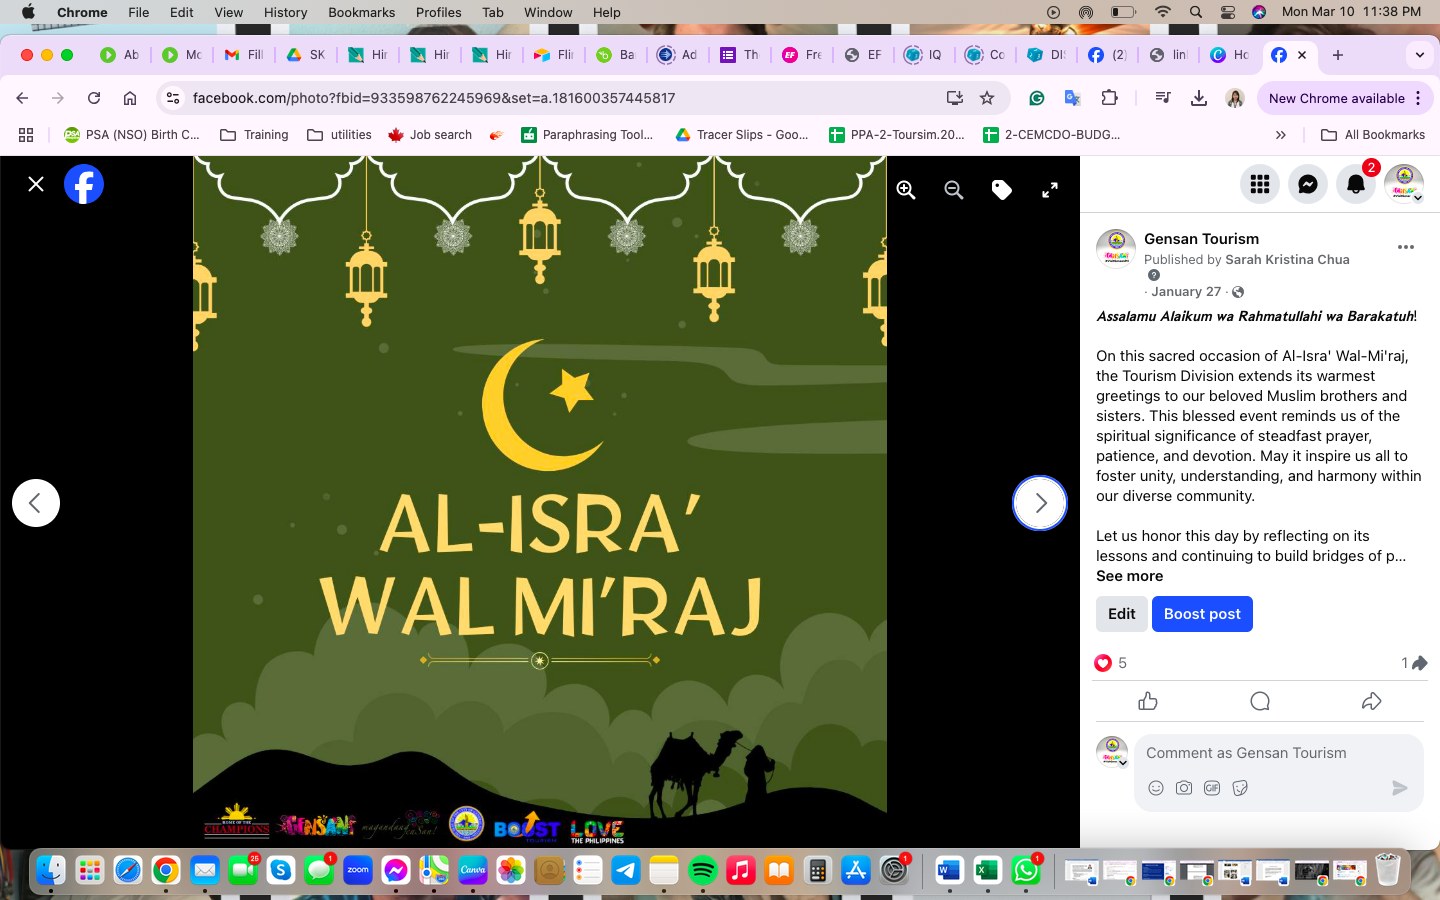Zoom out of the photo
The height and width of the screenshot is (900, 1440).
tap(954, 190)
